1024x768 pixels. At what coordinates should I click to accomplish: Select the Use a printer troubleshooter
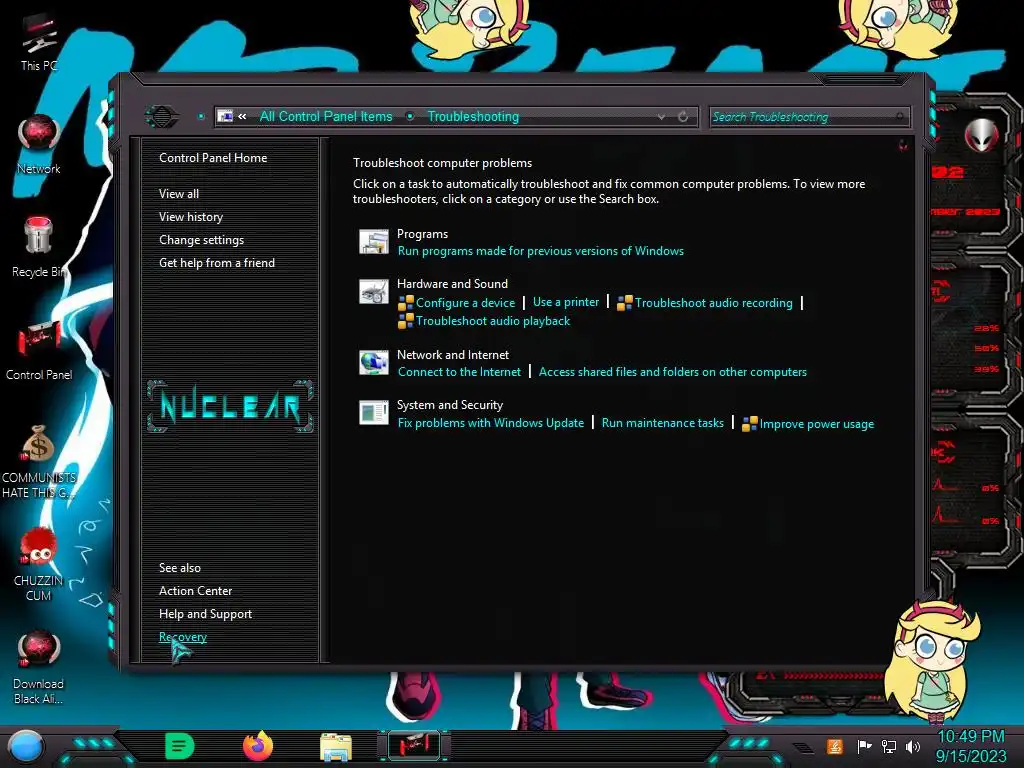(x=566, y=302)
